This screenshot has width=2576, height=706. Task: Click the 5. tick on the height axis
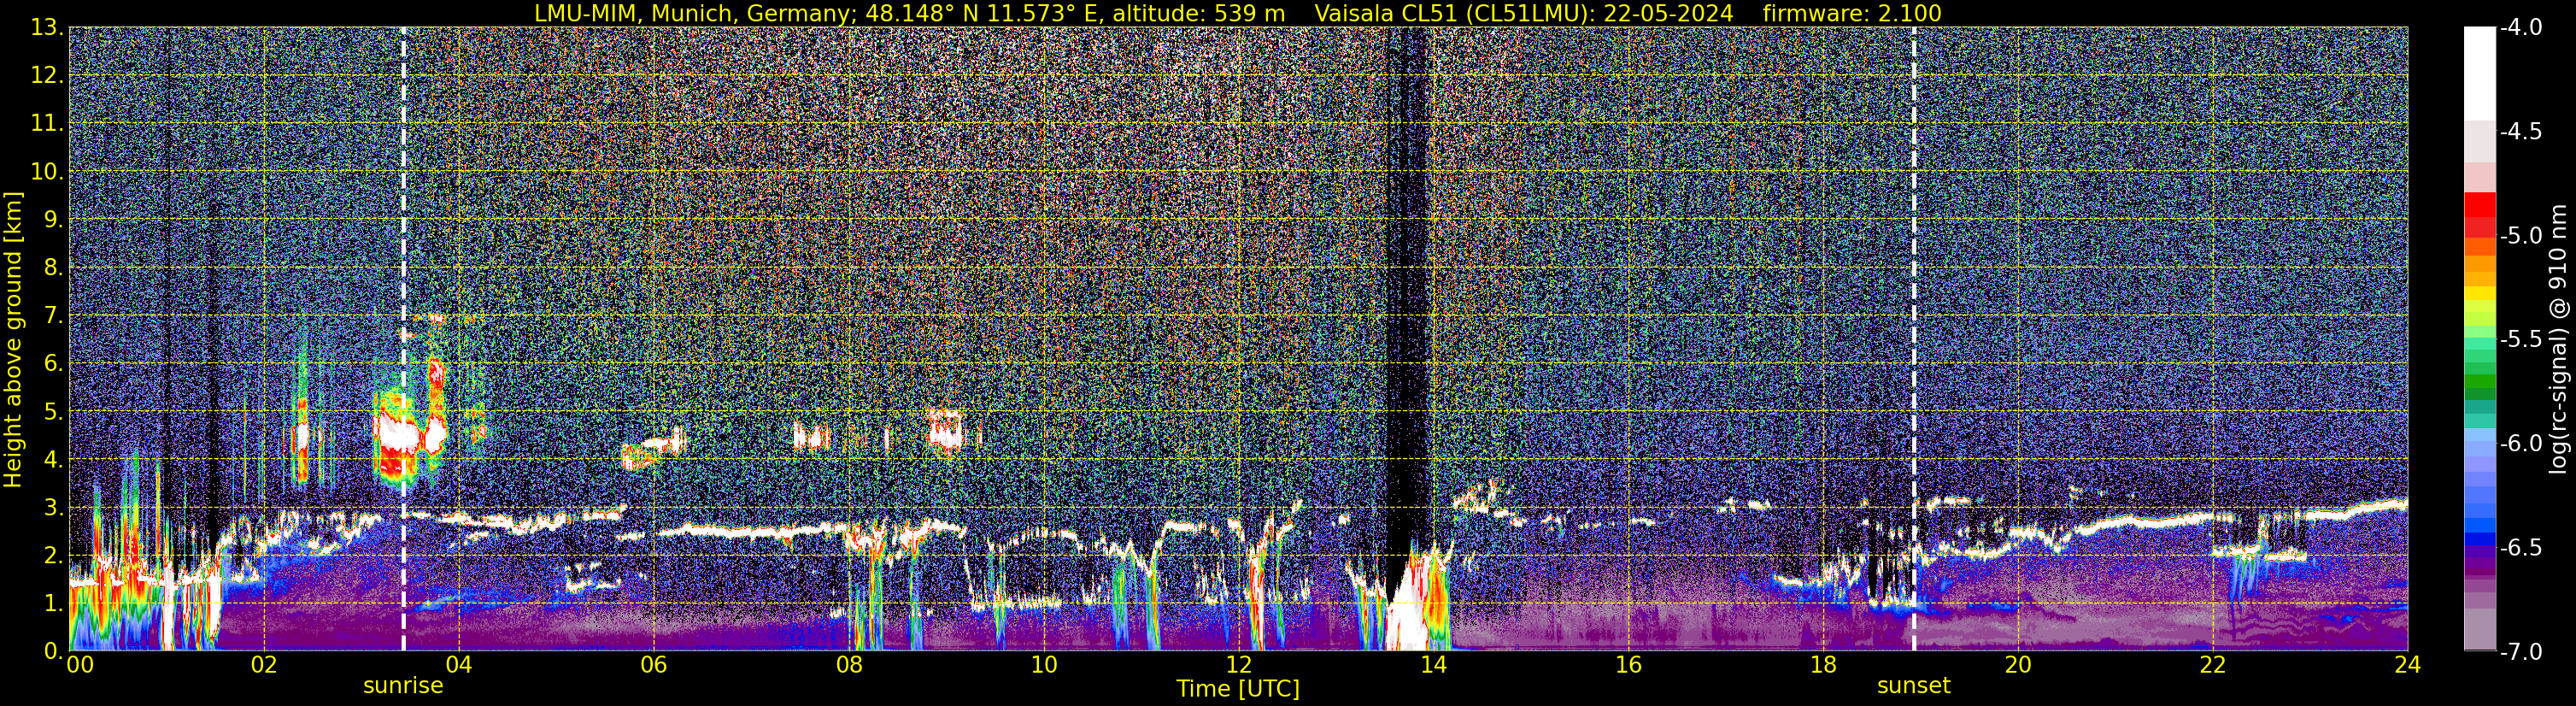pyautogui.click(x=54, y=411)
